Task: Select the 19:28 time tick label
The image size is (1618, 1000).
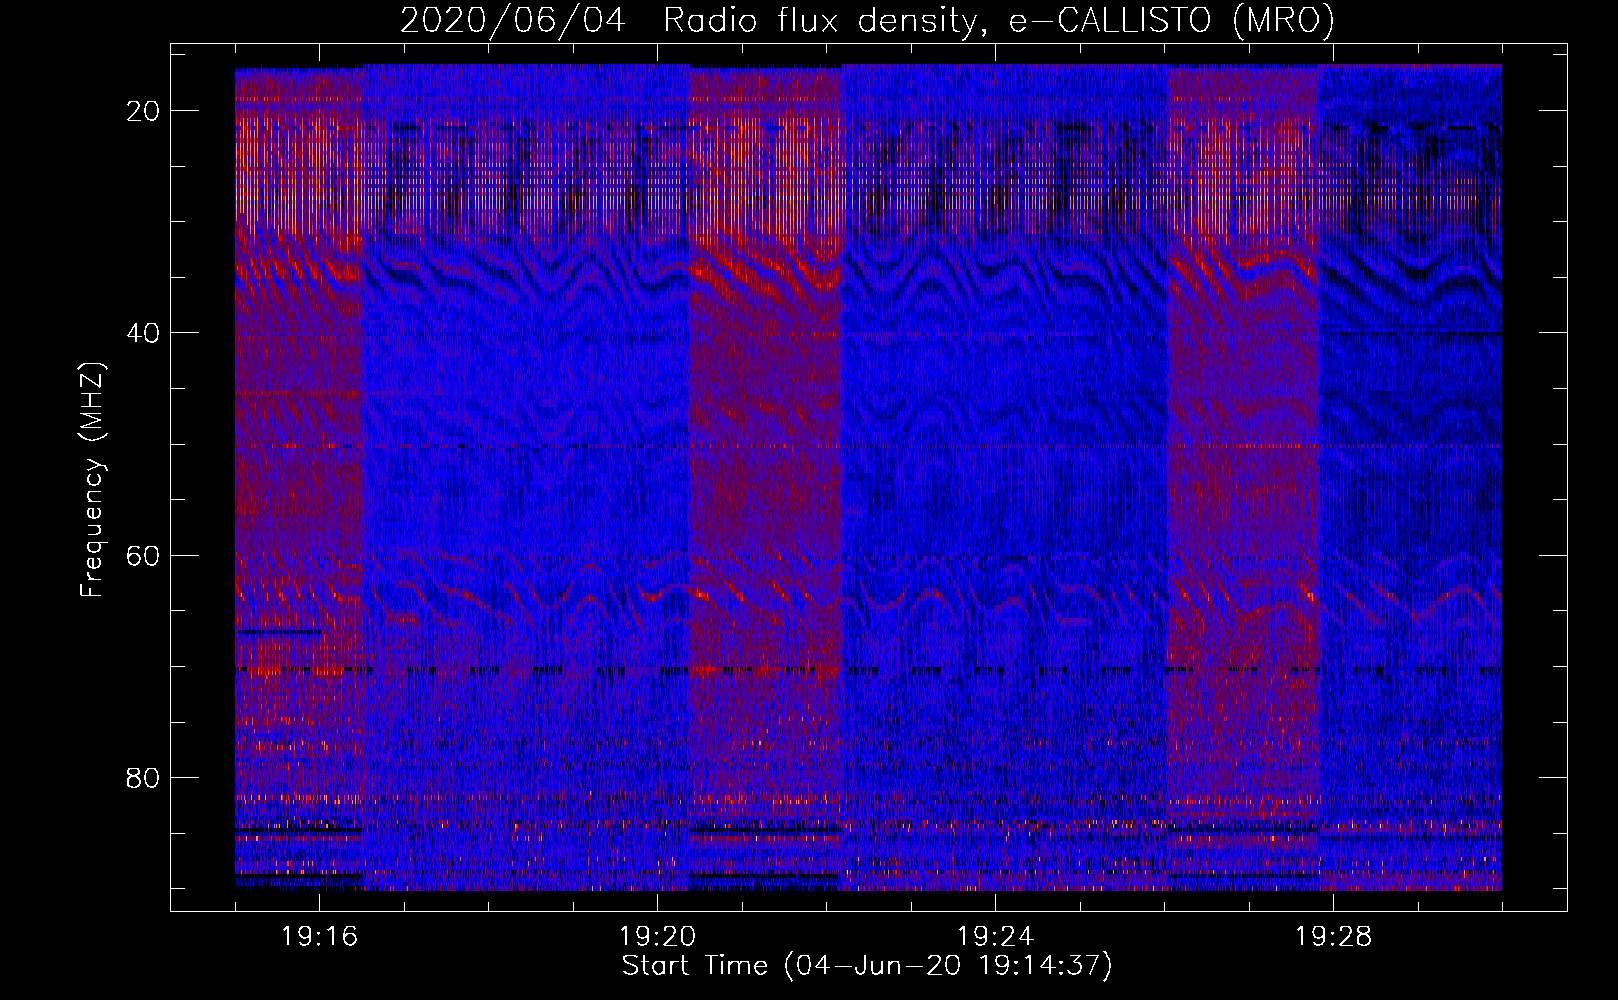Action: tap(1333, 937)
